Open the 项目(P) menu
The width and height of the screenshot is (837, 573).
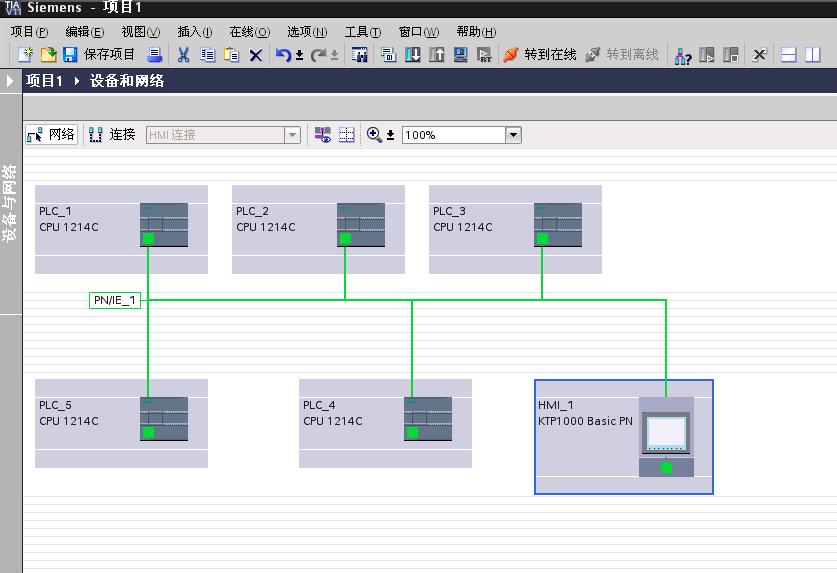pos(29,32)
